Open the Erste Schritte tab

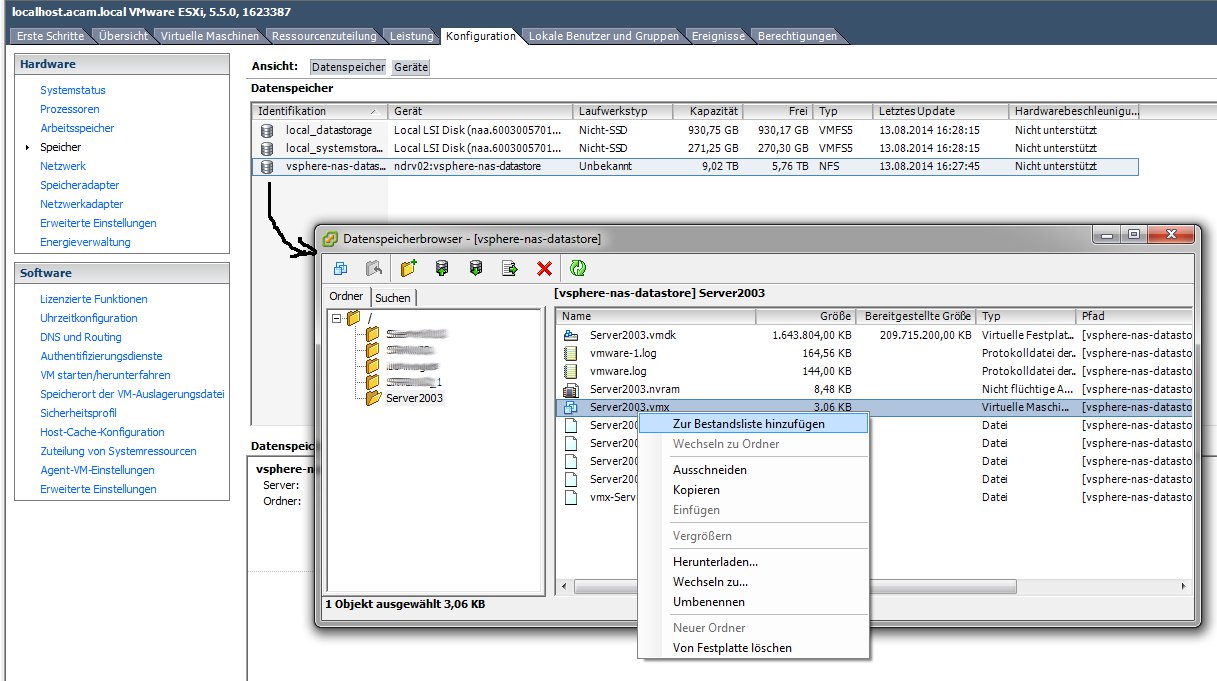(x=51, y=36)
